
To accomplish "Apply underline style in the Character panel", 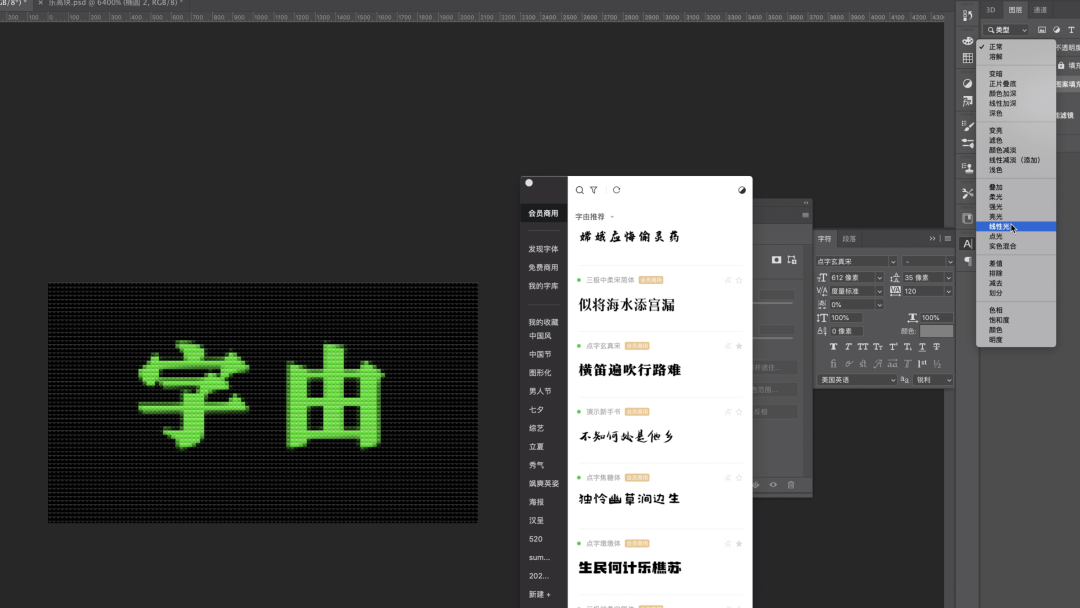I will (x=921, y=347).
